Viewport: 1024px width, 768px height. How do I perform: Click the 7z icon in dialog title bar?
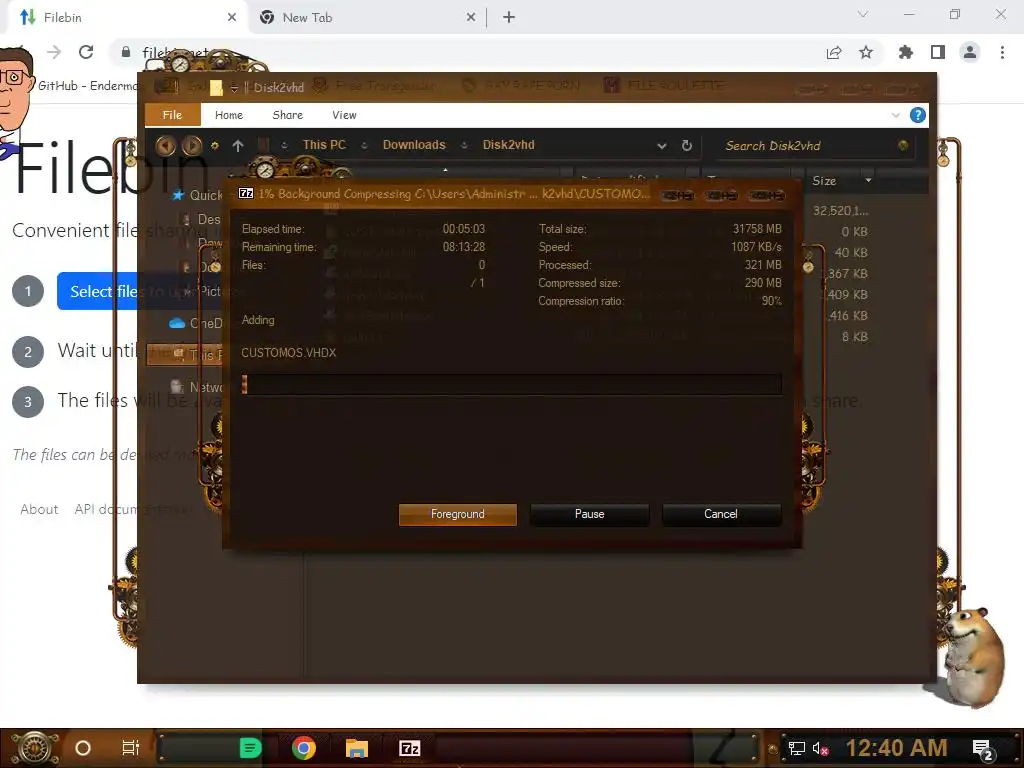pos(246,193)
